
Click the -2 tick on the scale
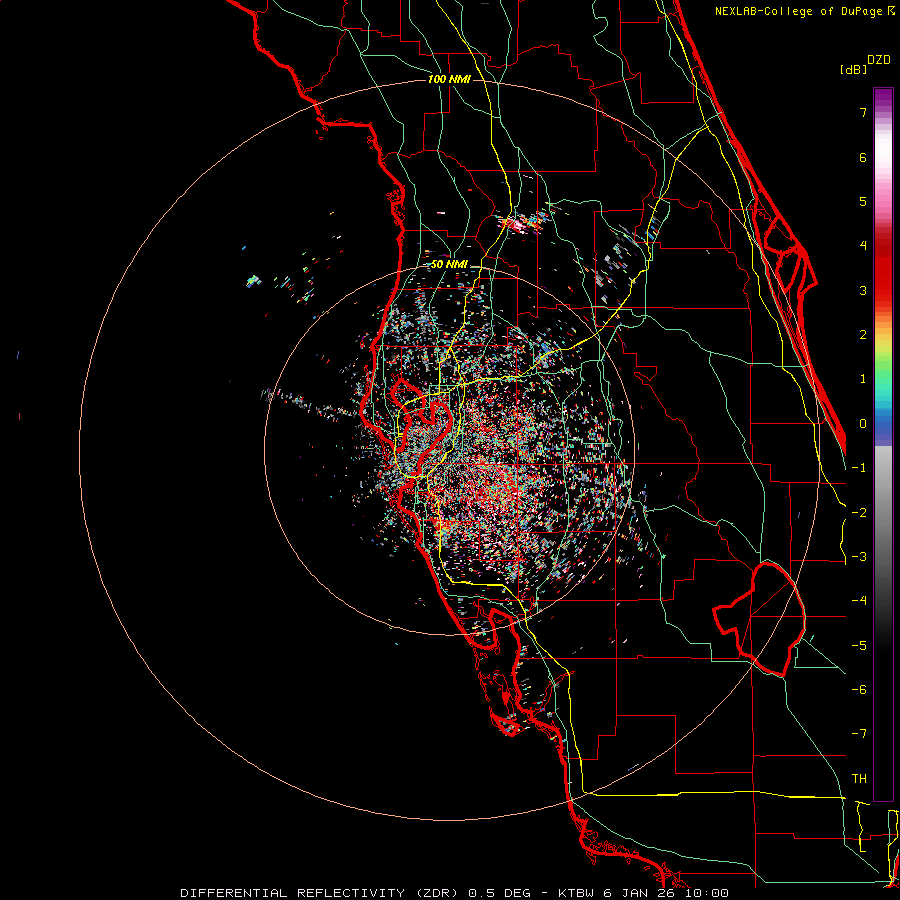pos(859,513)
